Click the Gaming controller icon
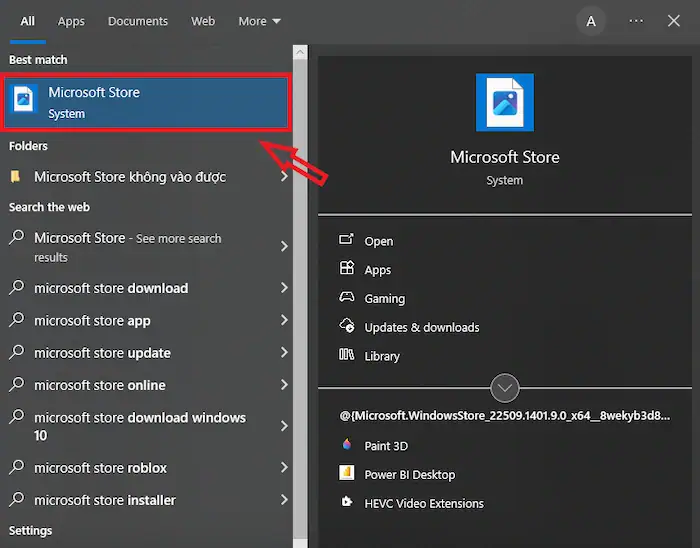The height and width of the screenshot is (548, 700). coord(346,297)
